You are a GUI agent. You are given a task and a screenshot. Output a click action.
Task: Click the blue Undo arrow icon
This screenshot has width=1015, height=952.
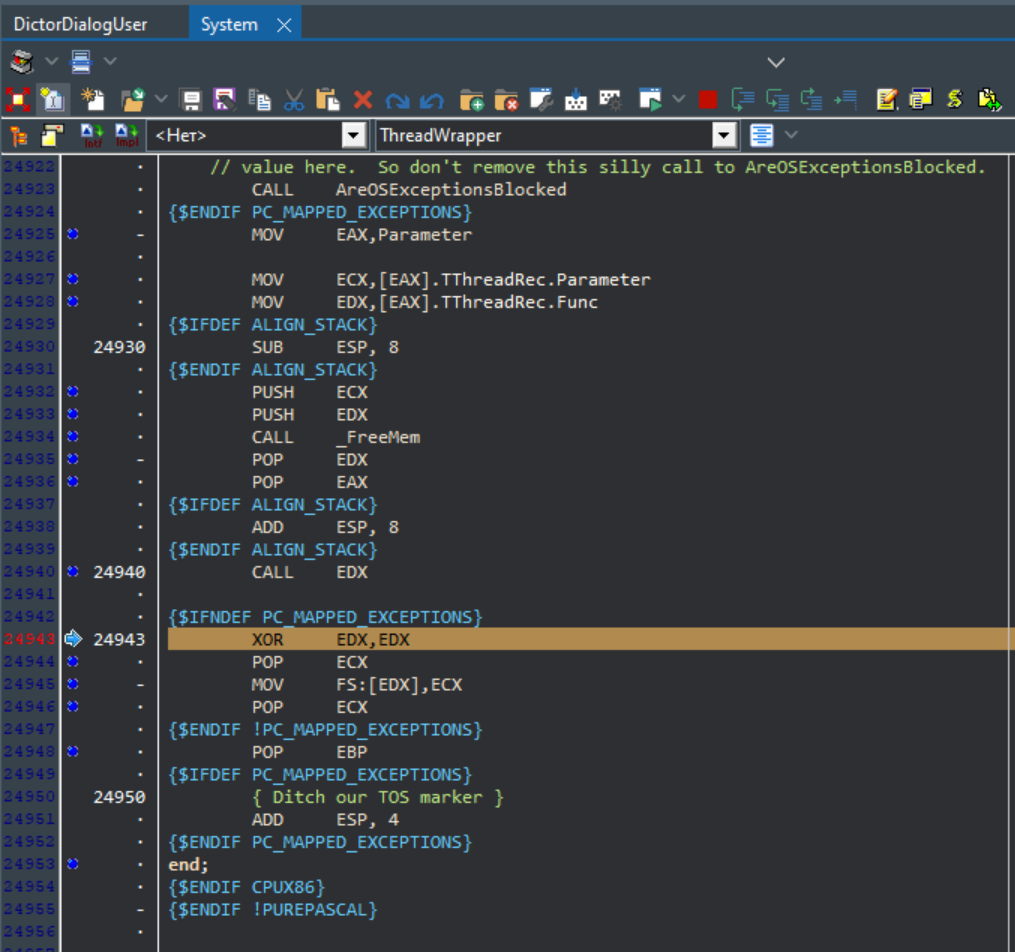click(x=432, y=100)
